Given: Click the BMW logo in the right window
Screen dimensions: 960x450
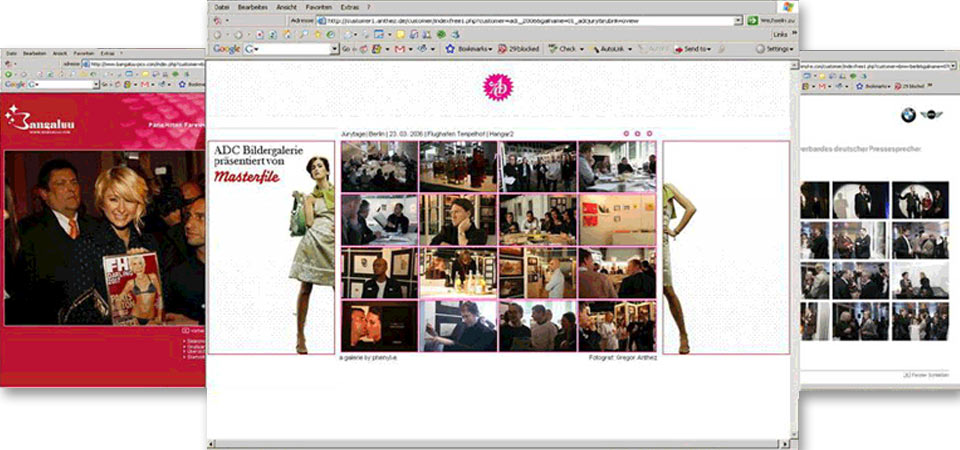Looking at the screenshot, I should pyautogui.click(x=908, y=114).
